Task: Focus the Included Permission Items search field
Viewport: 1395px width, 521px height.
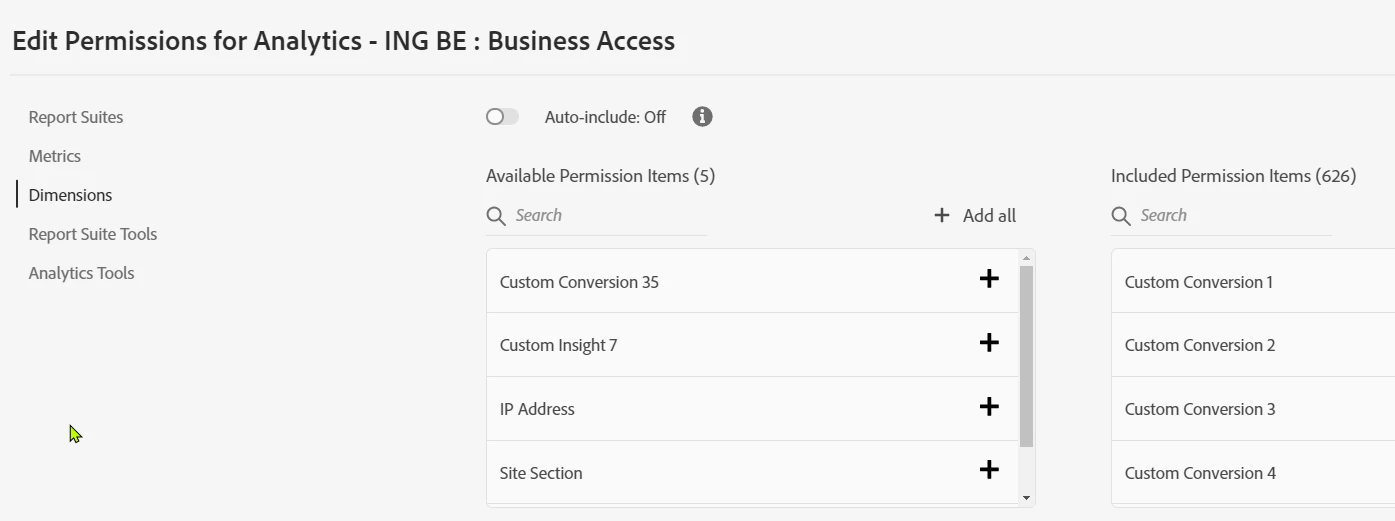Action: (x=1233, y=216)
